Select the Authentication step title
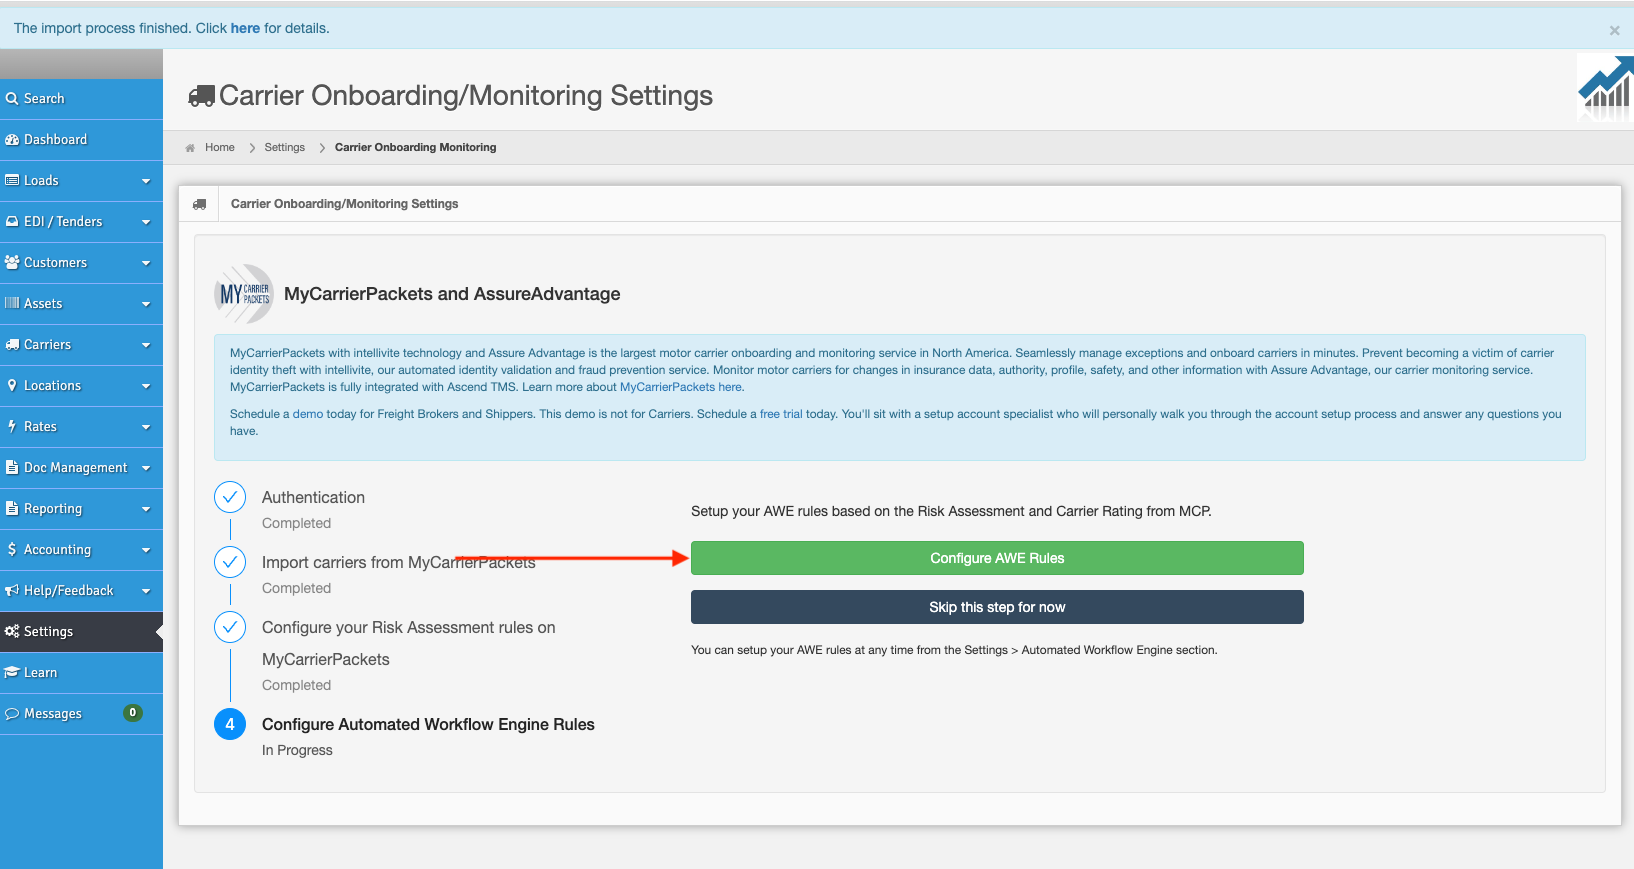Screen dimensions: 1634x869 (x=313, y=497)
